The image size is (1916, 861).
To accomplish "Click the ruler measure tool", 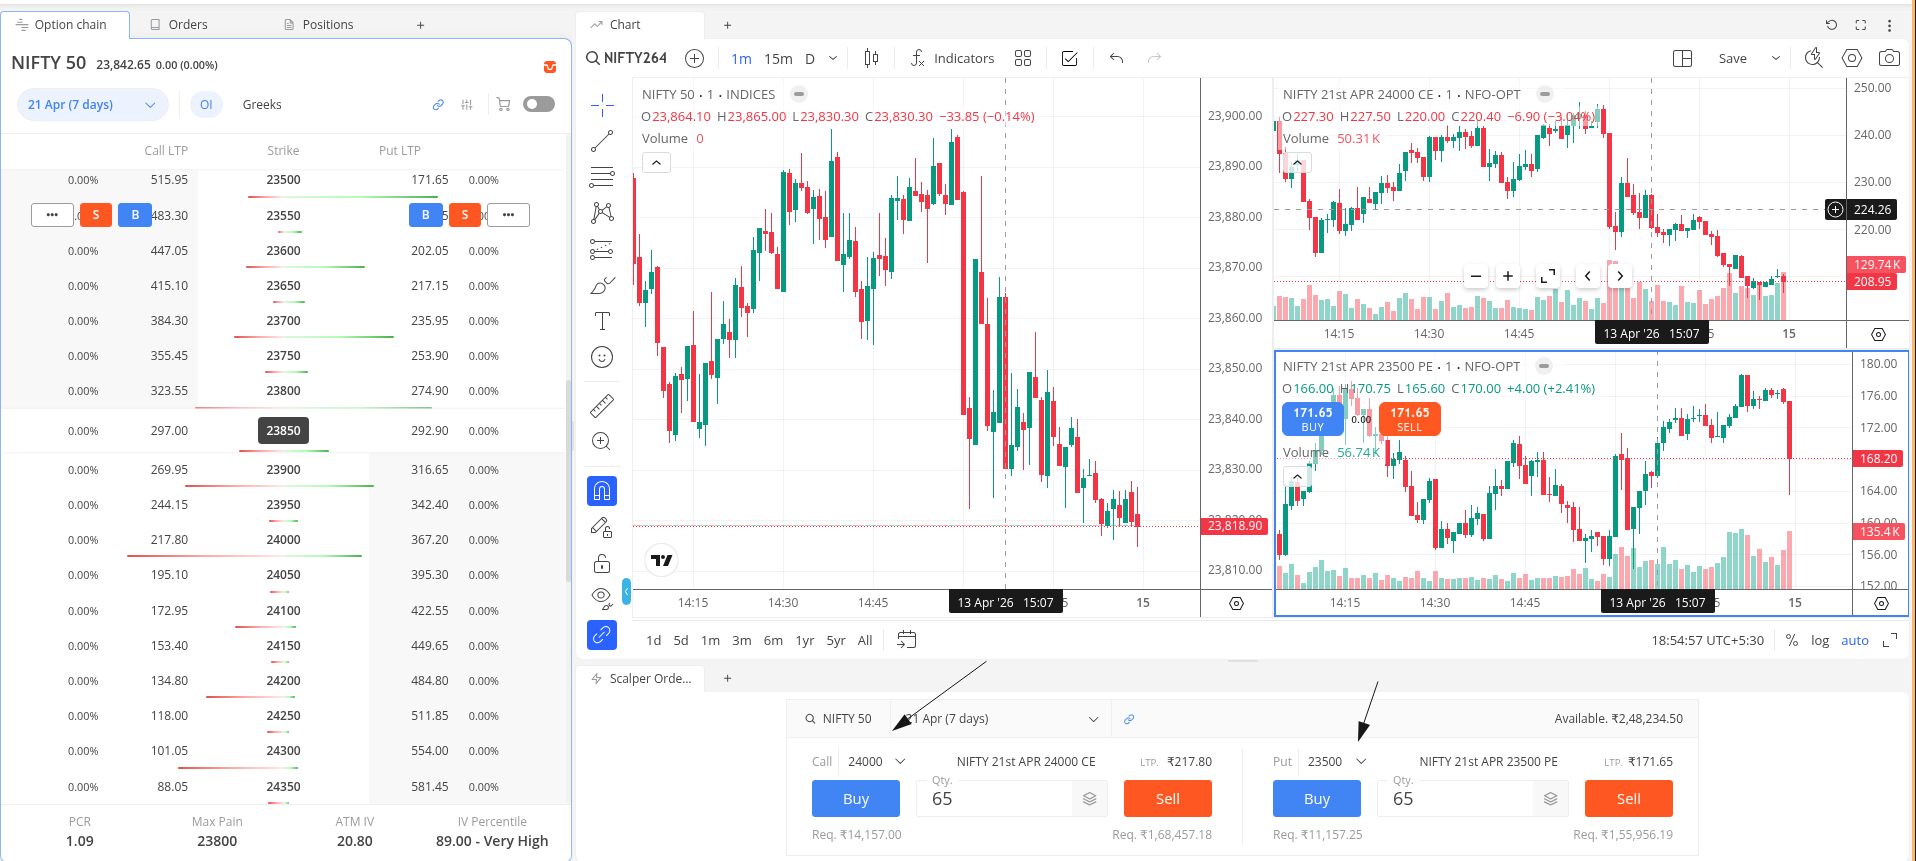I will pos(602,406).
